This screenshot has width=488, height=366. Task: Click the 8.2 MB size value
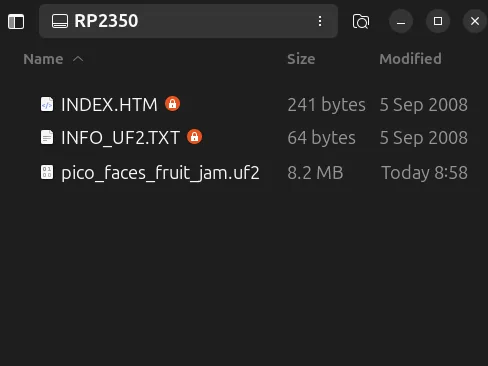(x=315, y=173)
